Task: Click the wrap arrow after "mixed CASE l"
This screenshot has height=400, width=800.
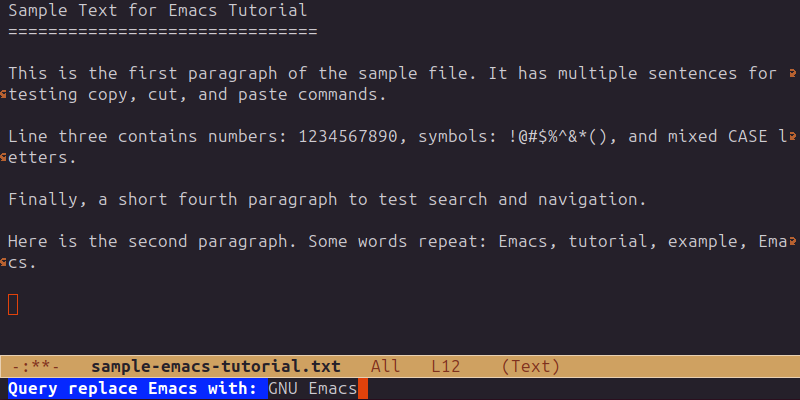Action: point(793,136)
